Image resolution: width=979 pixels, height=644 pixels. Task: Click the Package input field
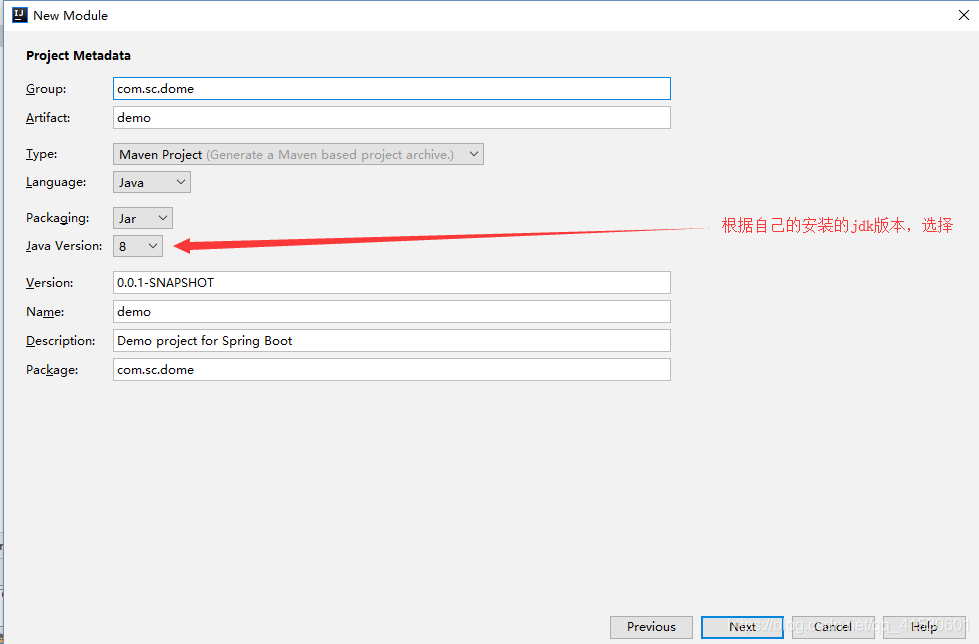pyautogui.click(x=391, y=370)
